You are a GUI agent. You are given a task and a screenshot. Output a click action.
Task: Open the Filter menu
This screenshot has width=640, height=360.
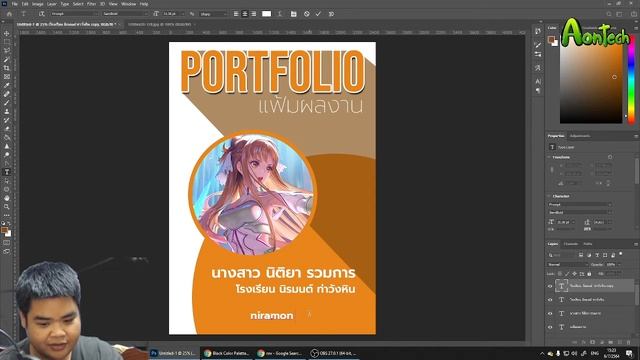coord(91,4)
